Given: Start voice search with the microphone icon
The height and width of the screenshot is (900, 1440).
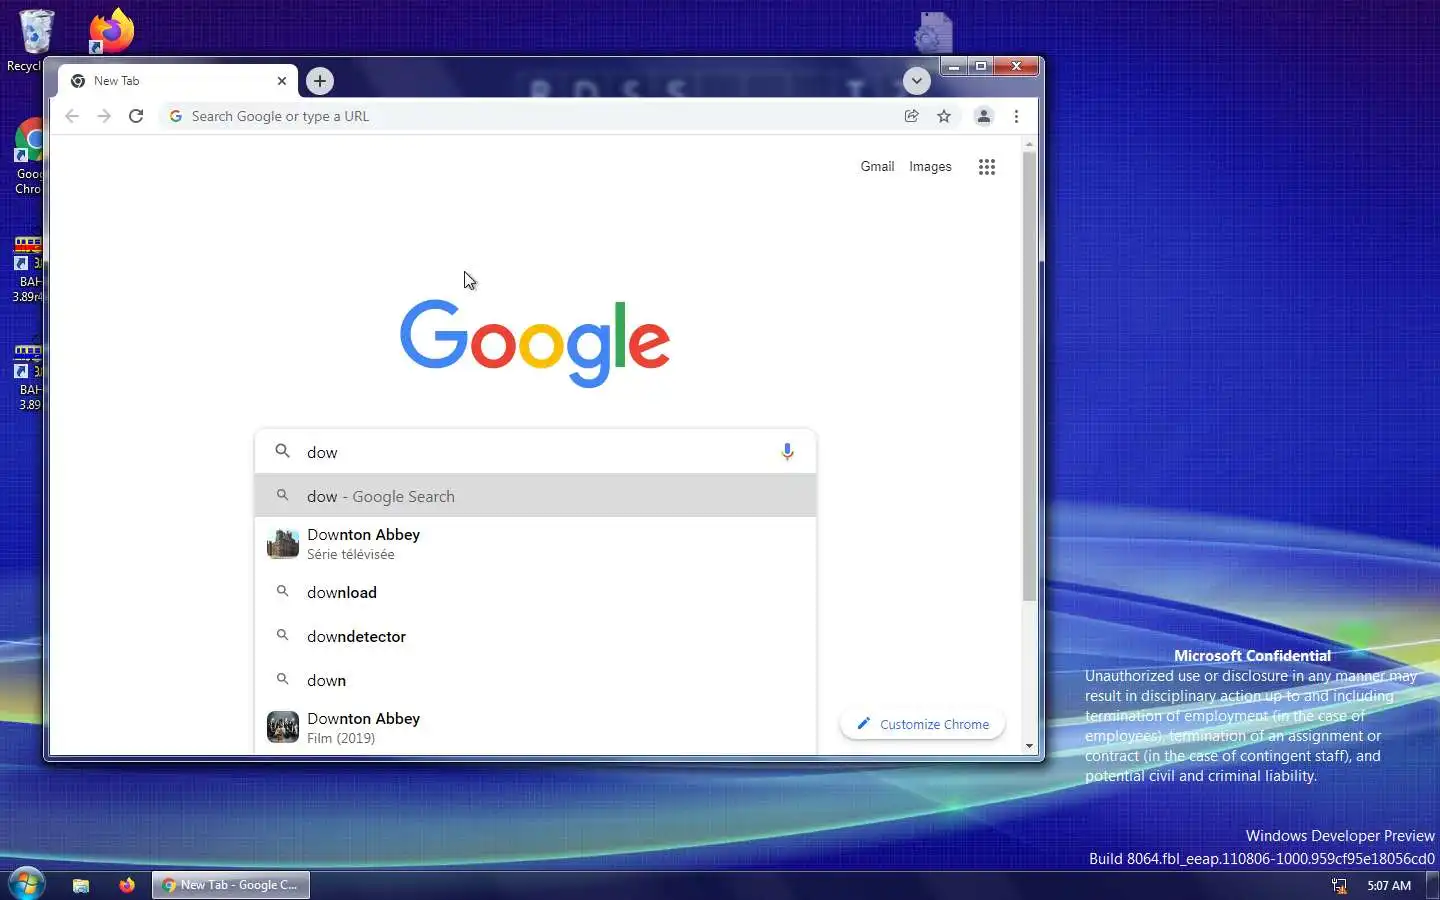Looking at the screenshot, I should pyautogui.click(x=787, y=452).
